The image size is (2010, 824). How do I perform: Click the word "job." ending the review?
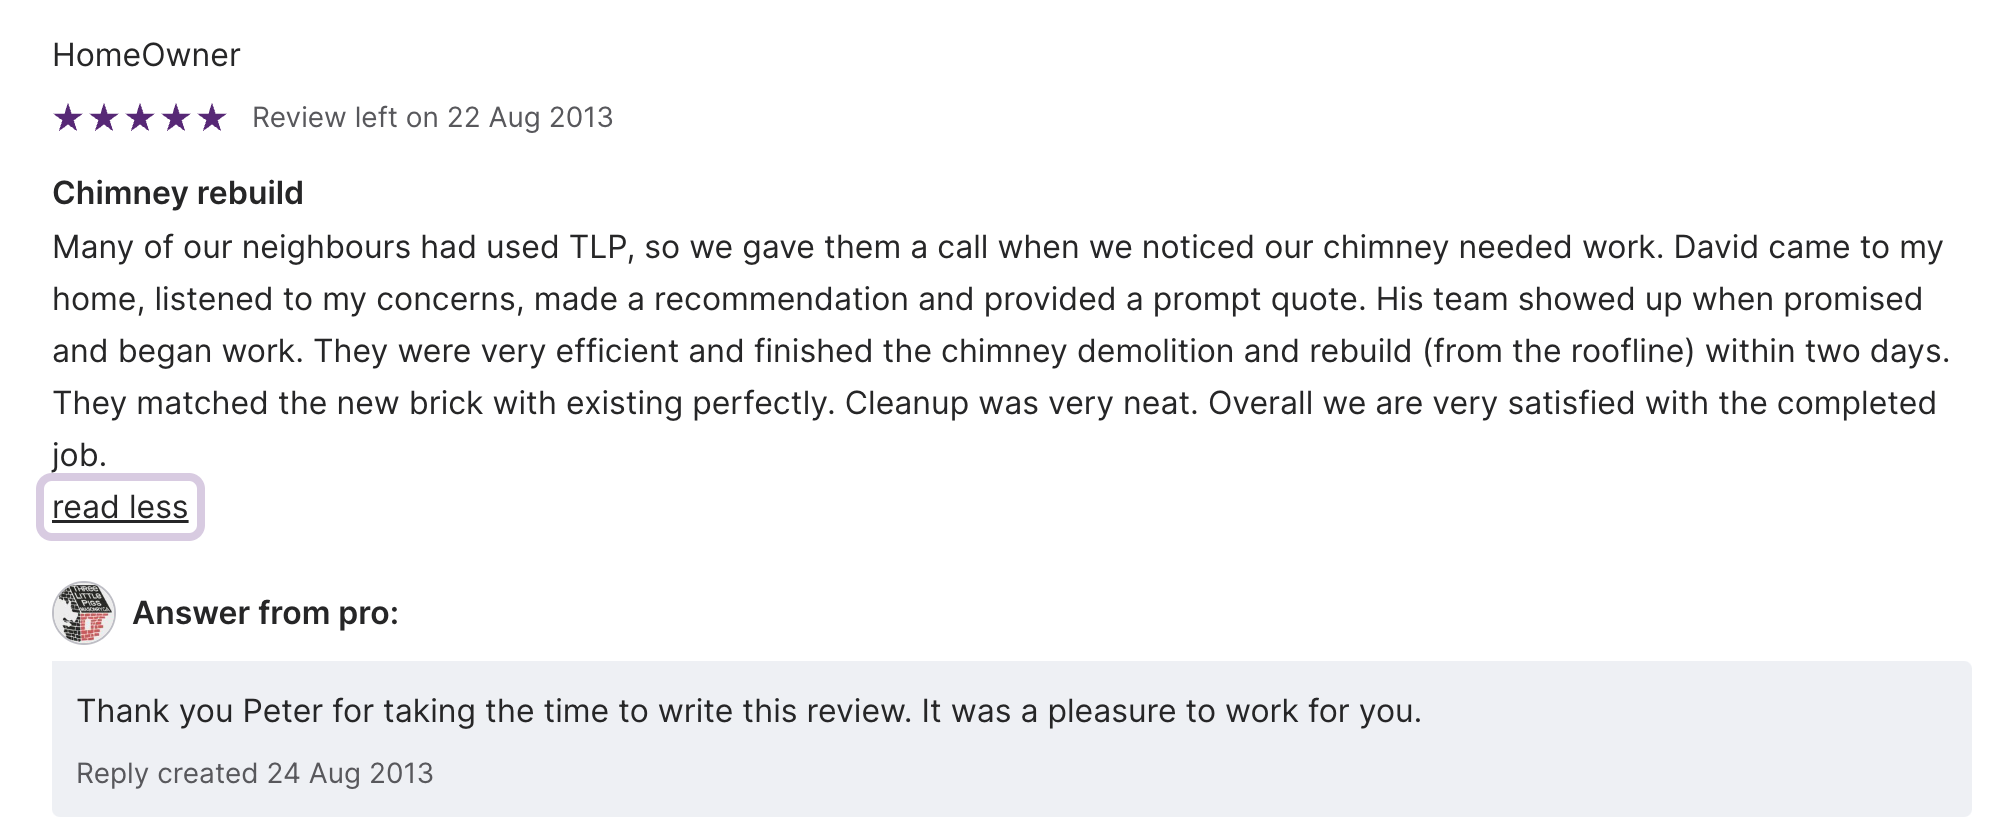click(79, 455)
